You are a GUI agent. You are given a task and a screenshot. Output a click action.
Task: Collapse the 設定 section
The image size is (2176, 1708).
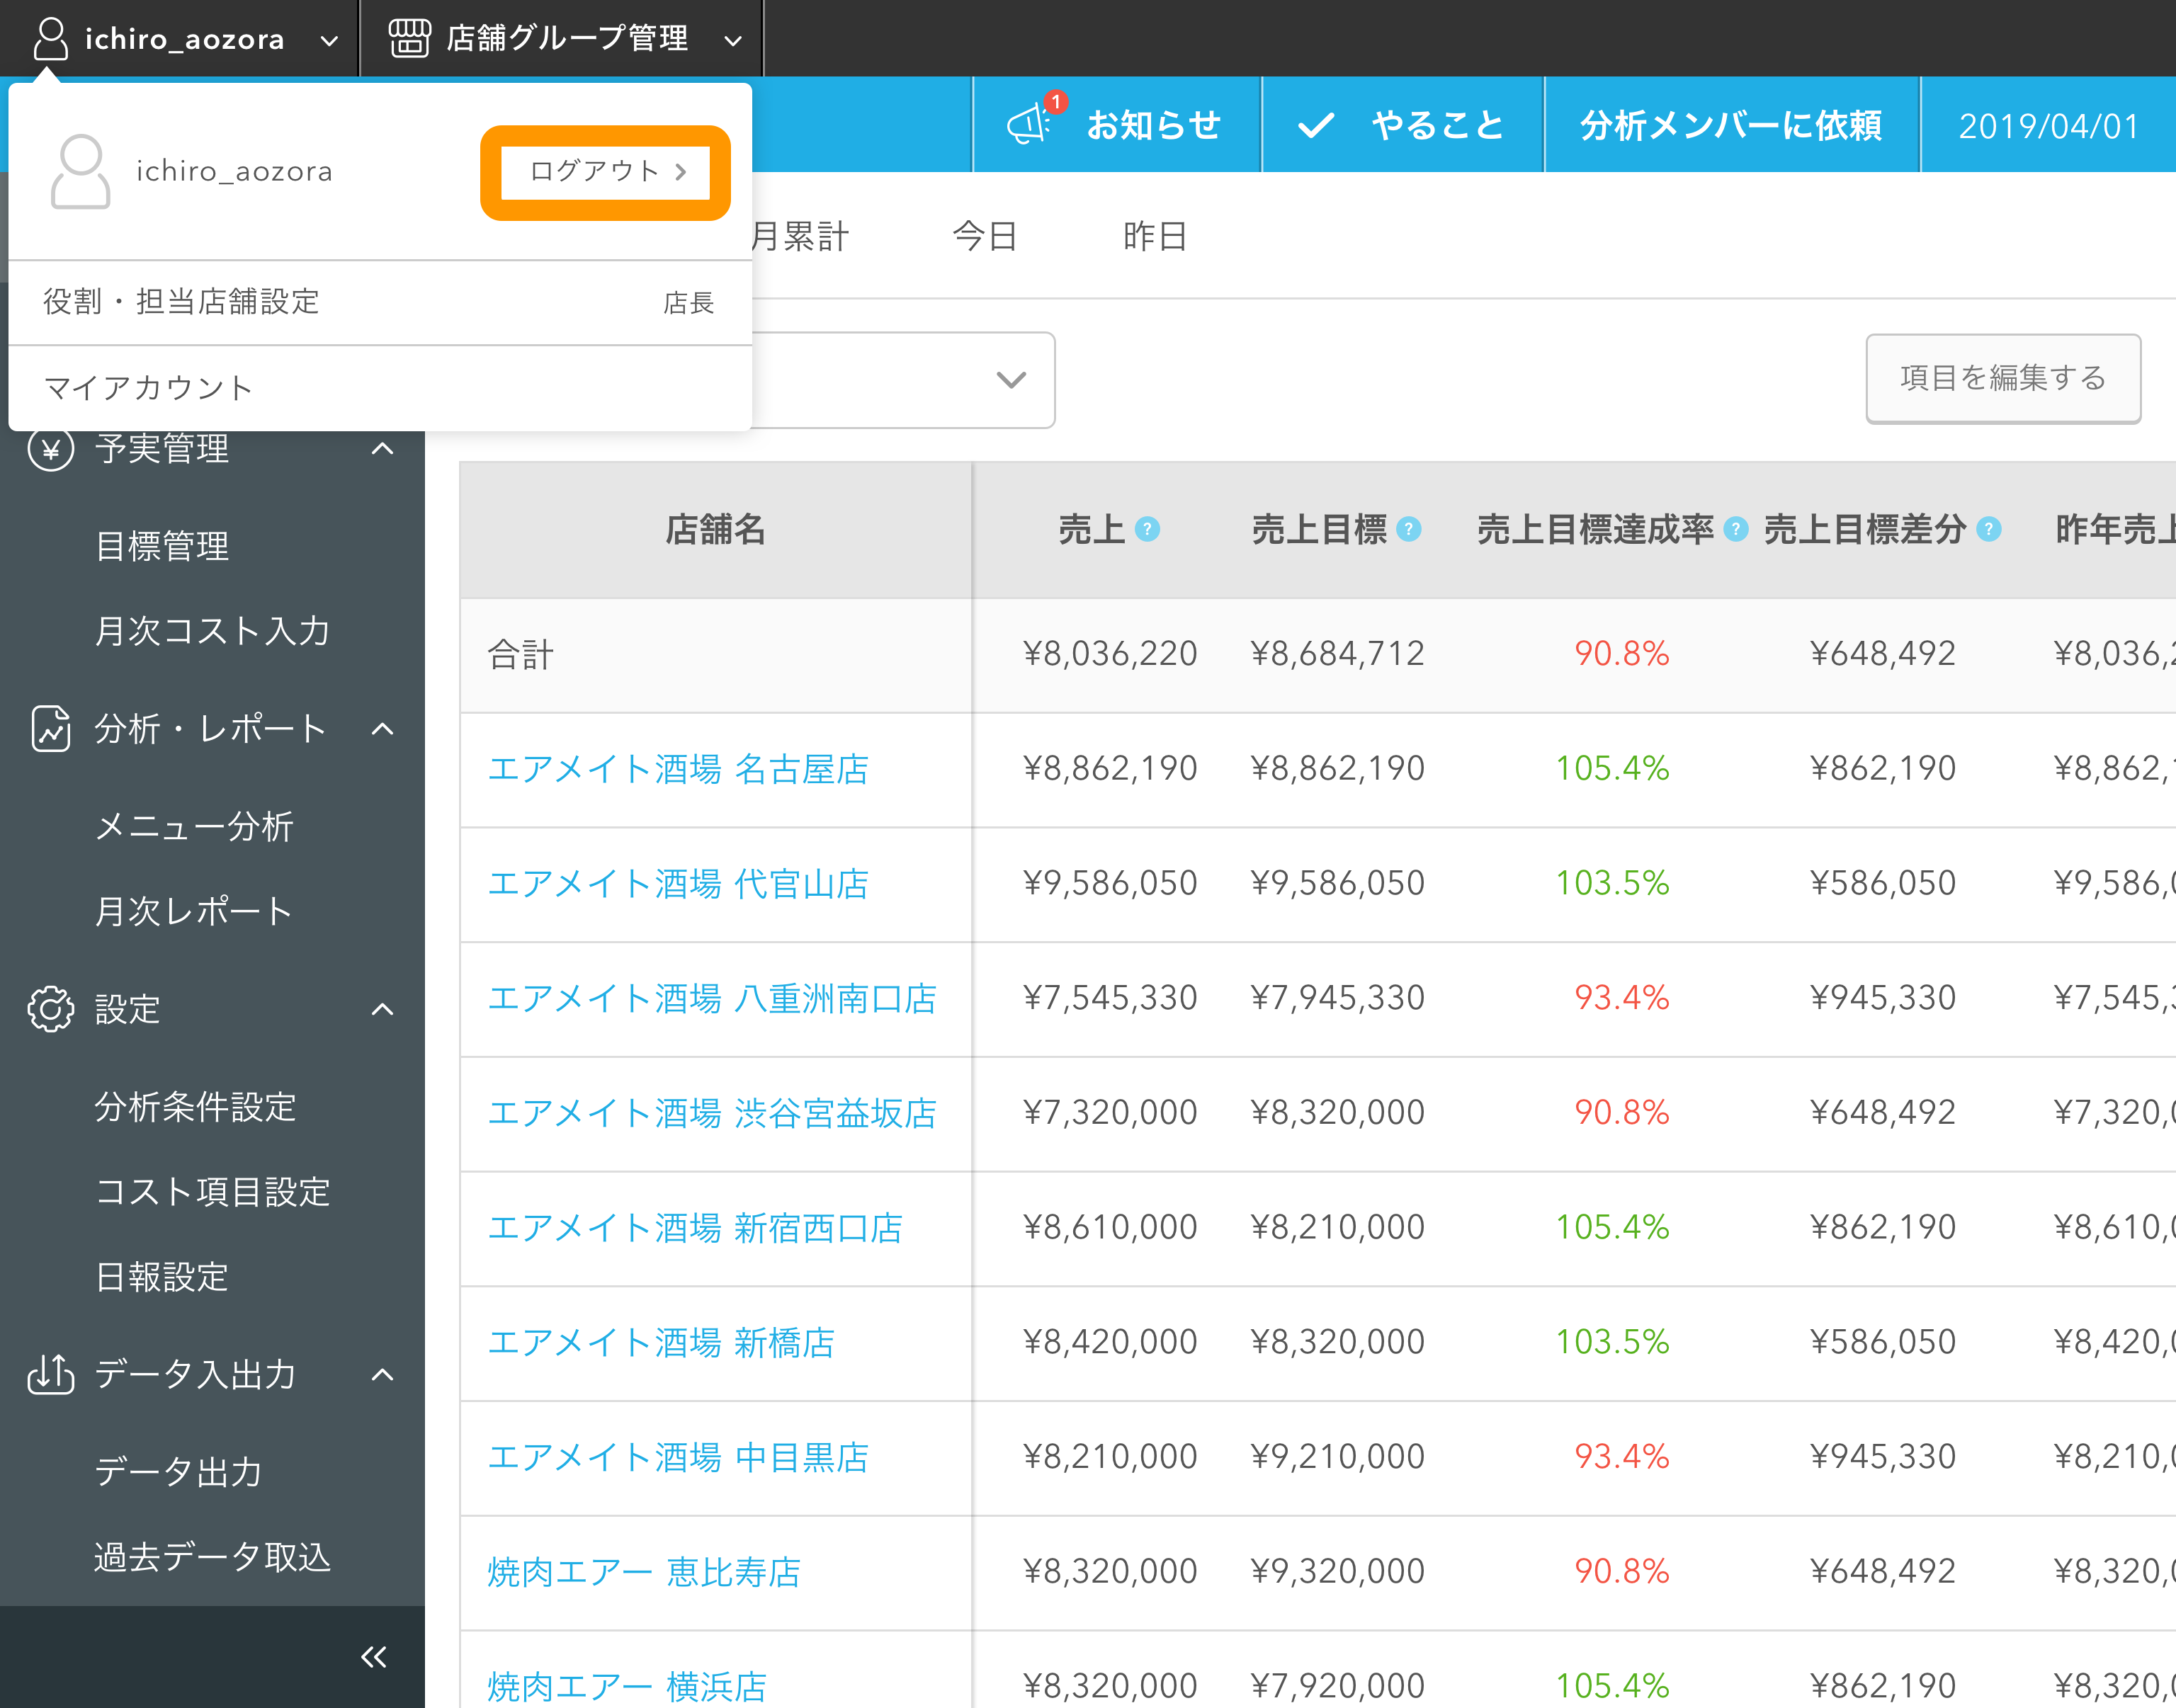coord(382,1009)
